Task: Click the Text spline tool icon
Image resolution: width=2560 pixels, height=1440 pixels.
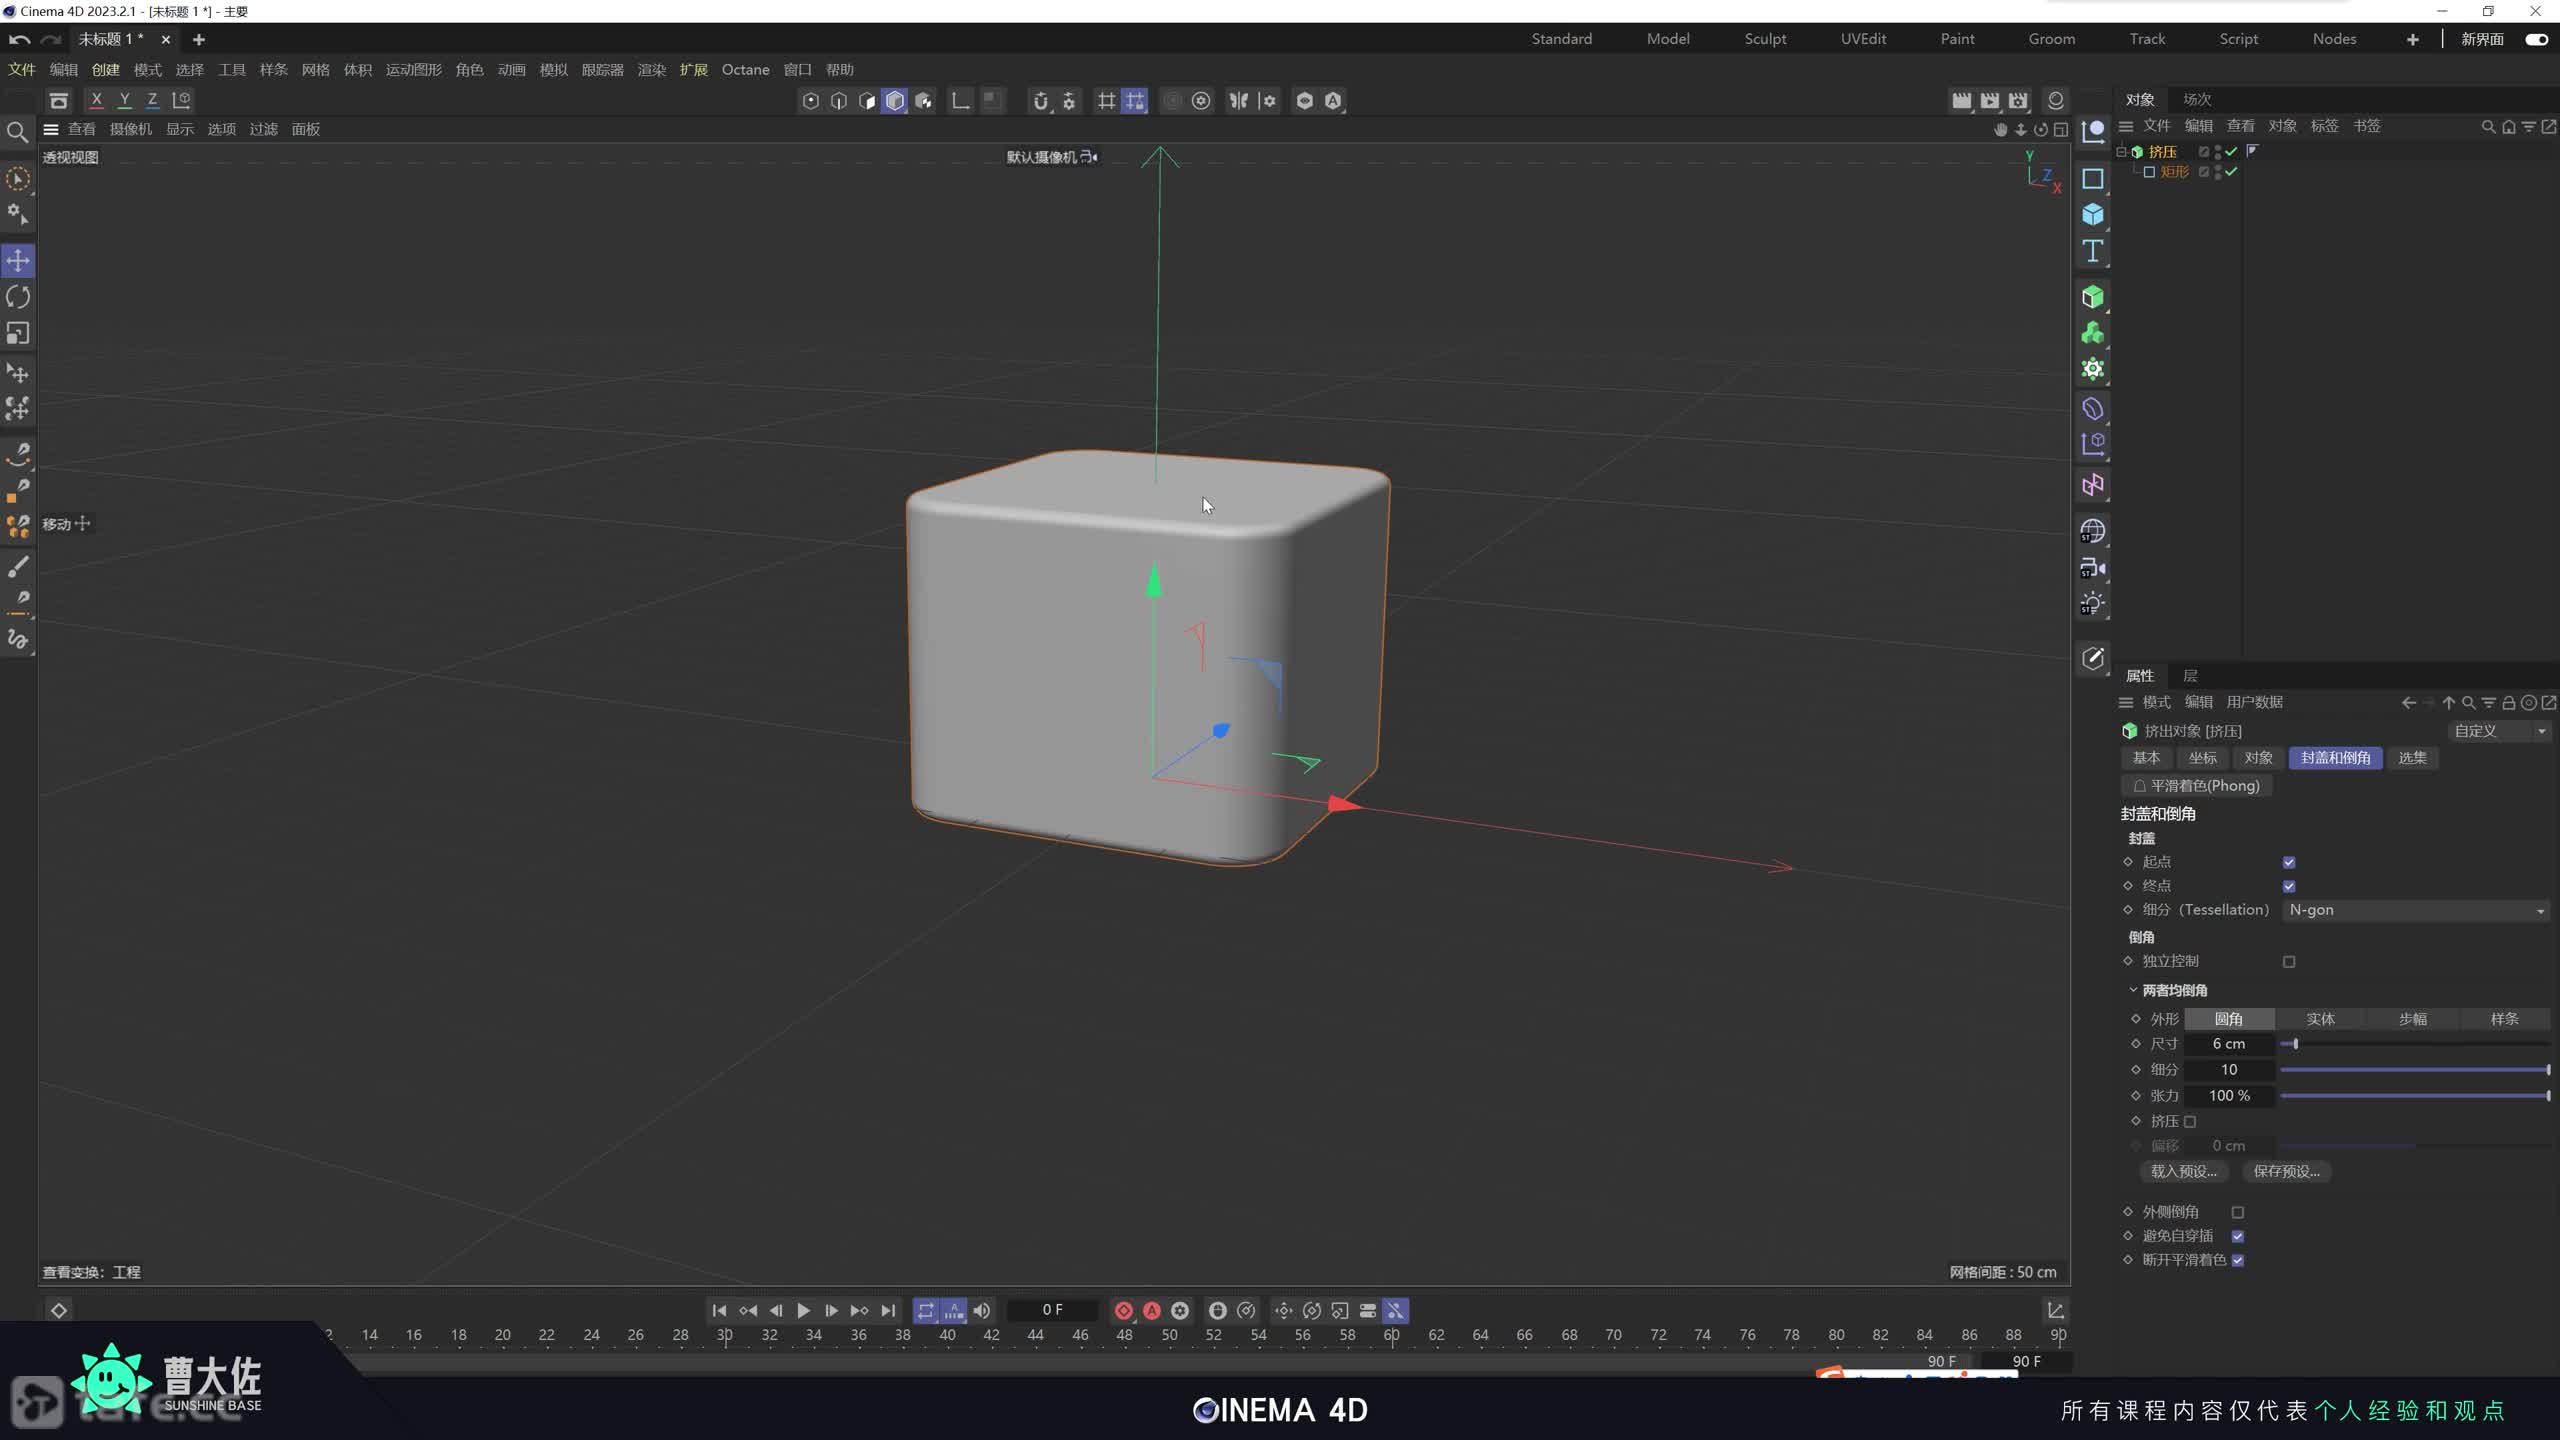Action: (x=2092, y=251)
